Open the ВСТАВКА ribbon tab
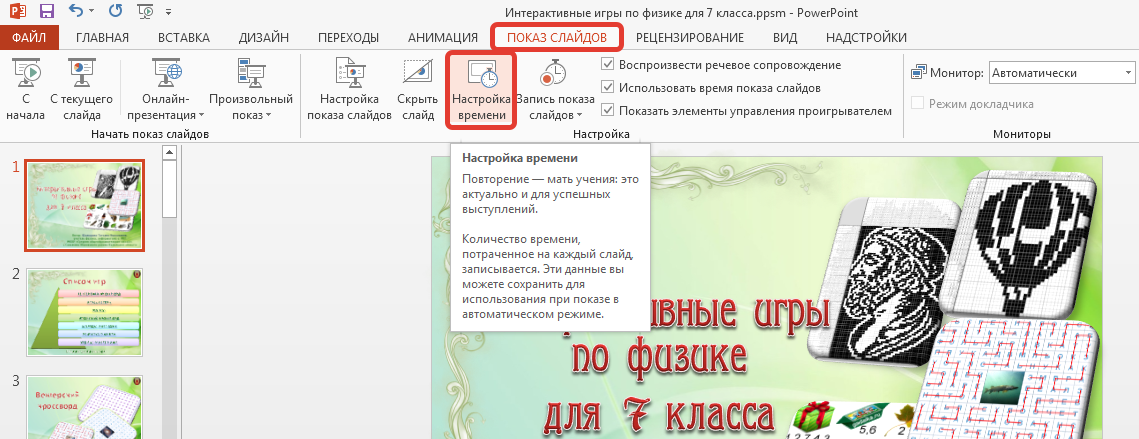1139x439 pixels. [184, 38]
